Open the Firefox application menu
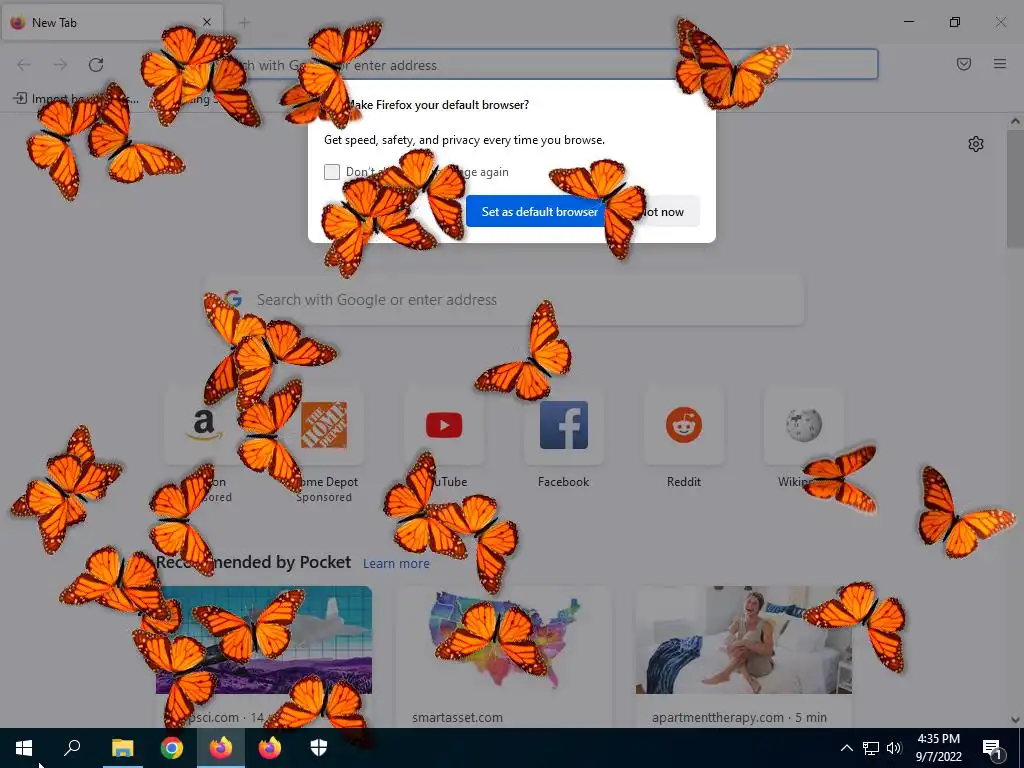The height and width of the screenshot is (768, 1024). [1000, 64]
